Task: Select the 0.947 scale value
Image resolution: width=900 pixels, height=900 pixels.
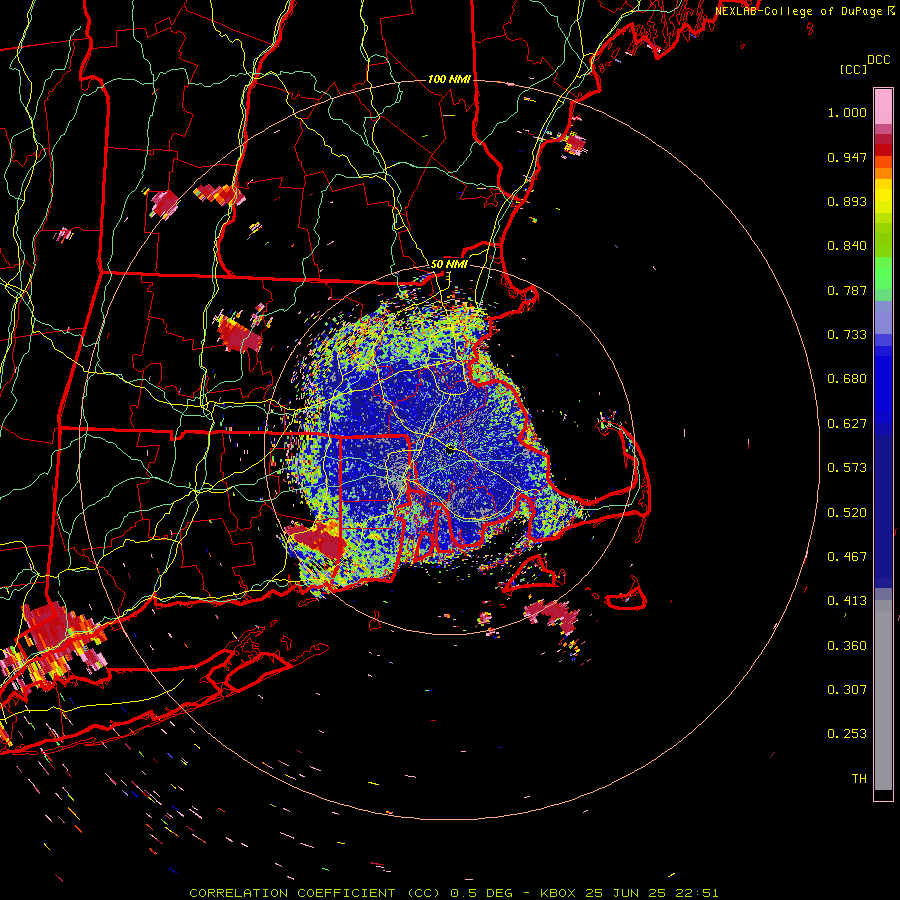Action: pos(847,157)
